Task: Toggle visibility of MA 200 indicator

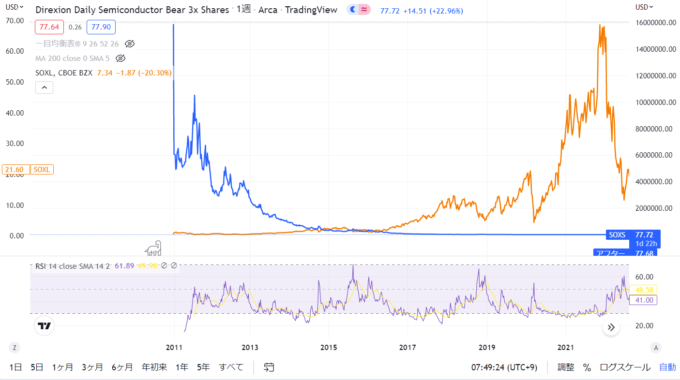Action: pyautogui.click(x=120, y=58)
